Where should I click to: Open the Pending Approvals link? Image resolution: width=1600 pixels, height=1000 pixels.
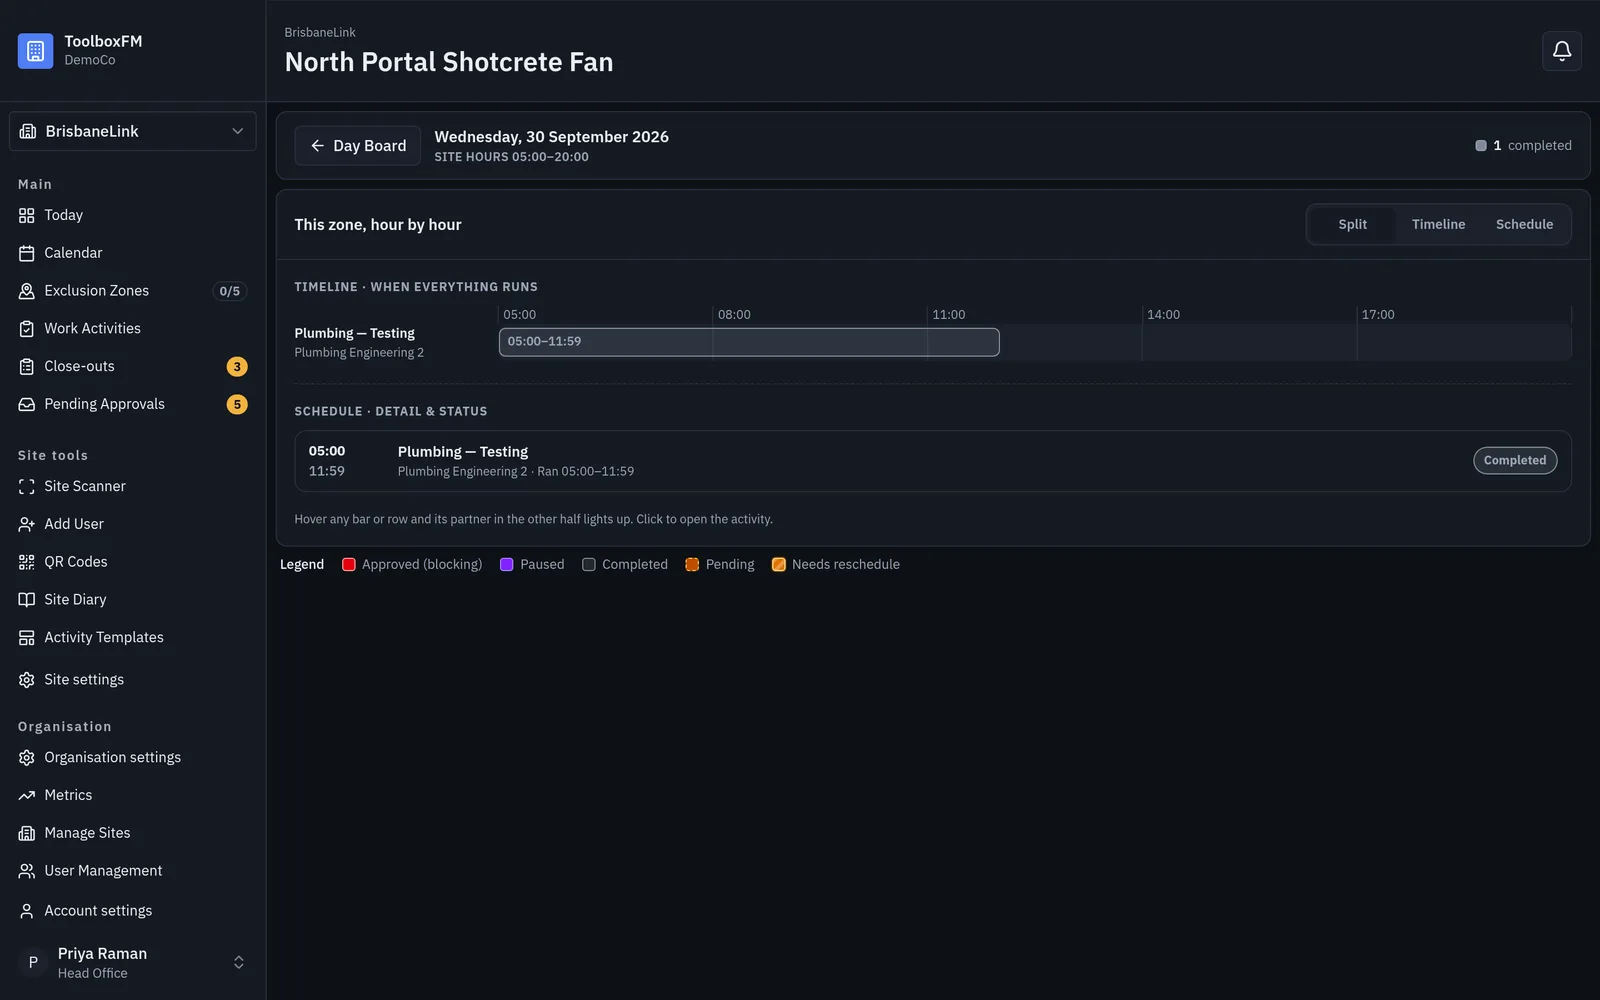133,404
